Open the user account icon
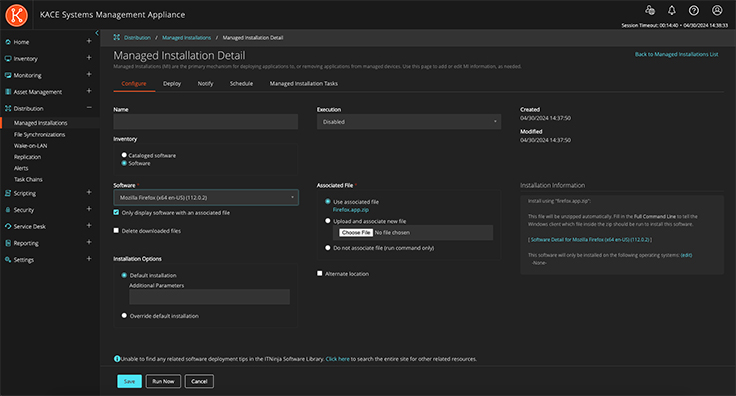The image size is (736, 396). (x=717, y=10)
